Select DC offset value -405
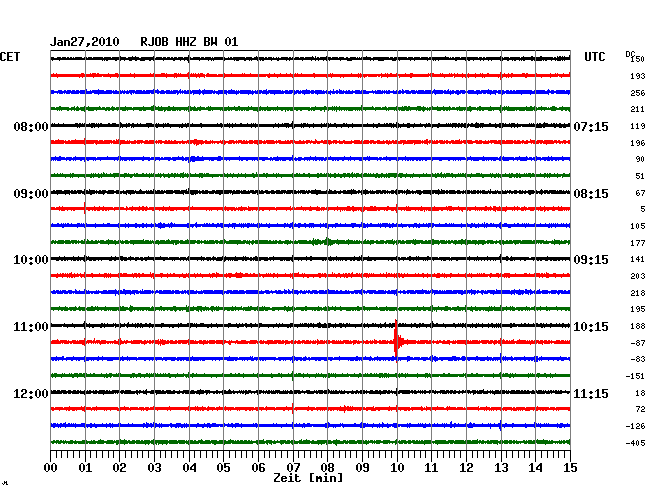 (635, 443)
